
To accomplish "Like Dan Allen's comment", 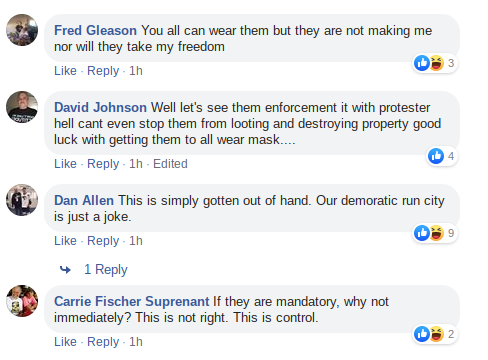I will pos(65,241).
